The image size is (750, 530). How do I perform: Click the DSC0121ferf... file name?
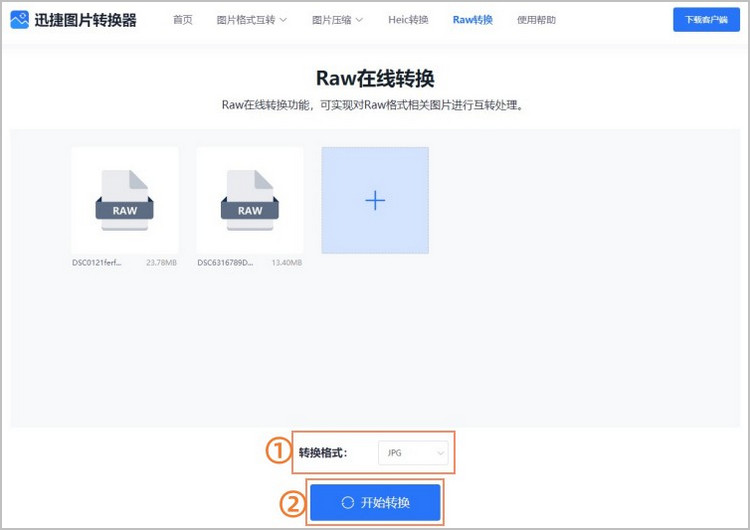(x=97, y=263)
